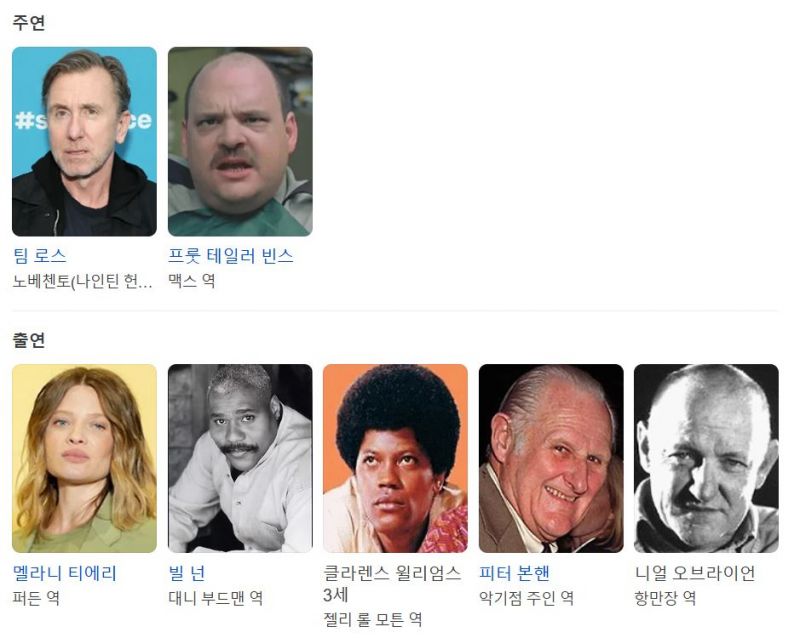The image size is (800, 638).
Task: Click the 멜라니 티에리 portrait thumbnail
Action: (x=84, y=458)
